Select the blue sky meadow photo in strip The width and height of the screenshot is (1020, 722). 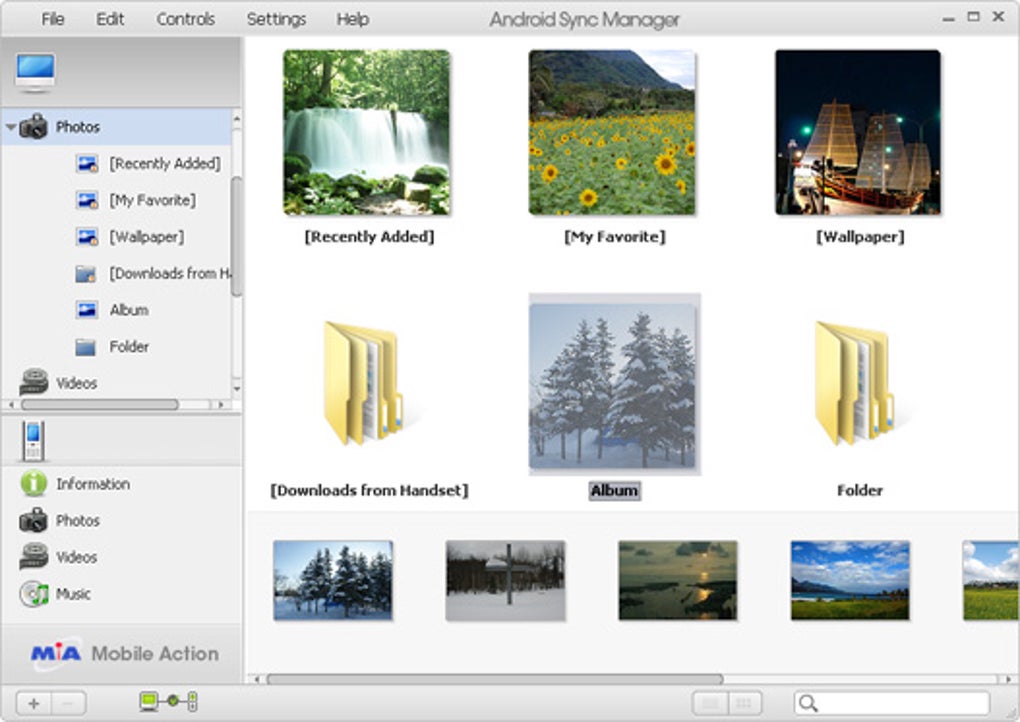coord(850,580)
